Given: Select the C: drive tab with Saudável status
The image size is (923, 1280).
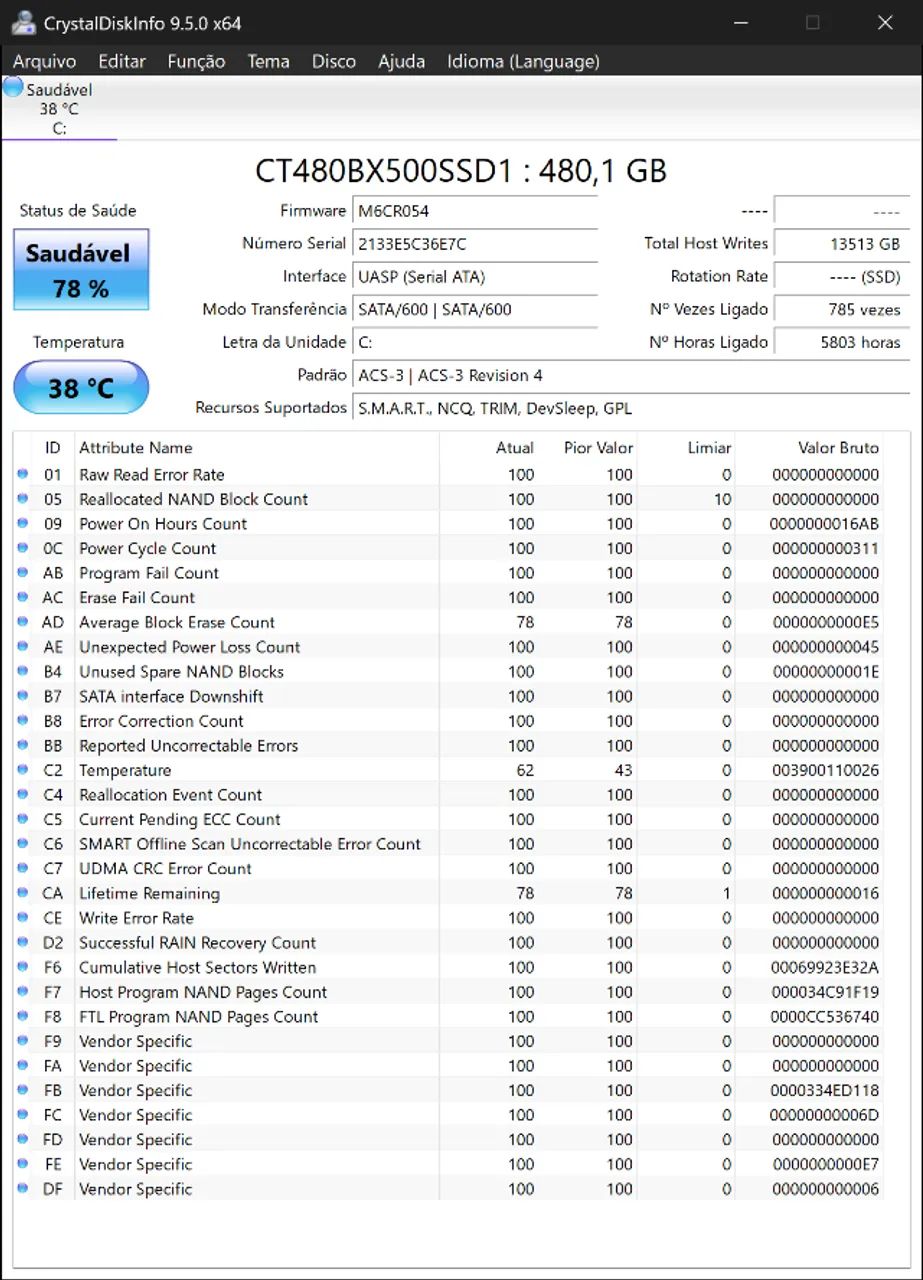Looking at the screenshot, I should click(x=59, y=108).
